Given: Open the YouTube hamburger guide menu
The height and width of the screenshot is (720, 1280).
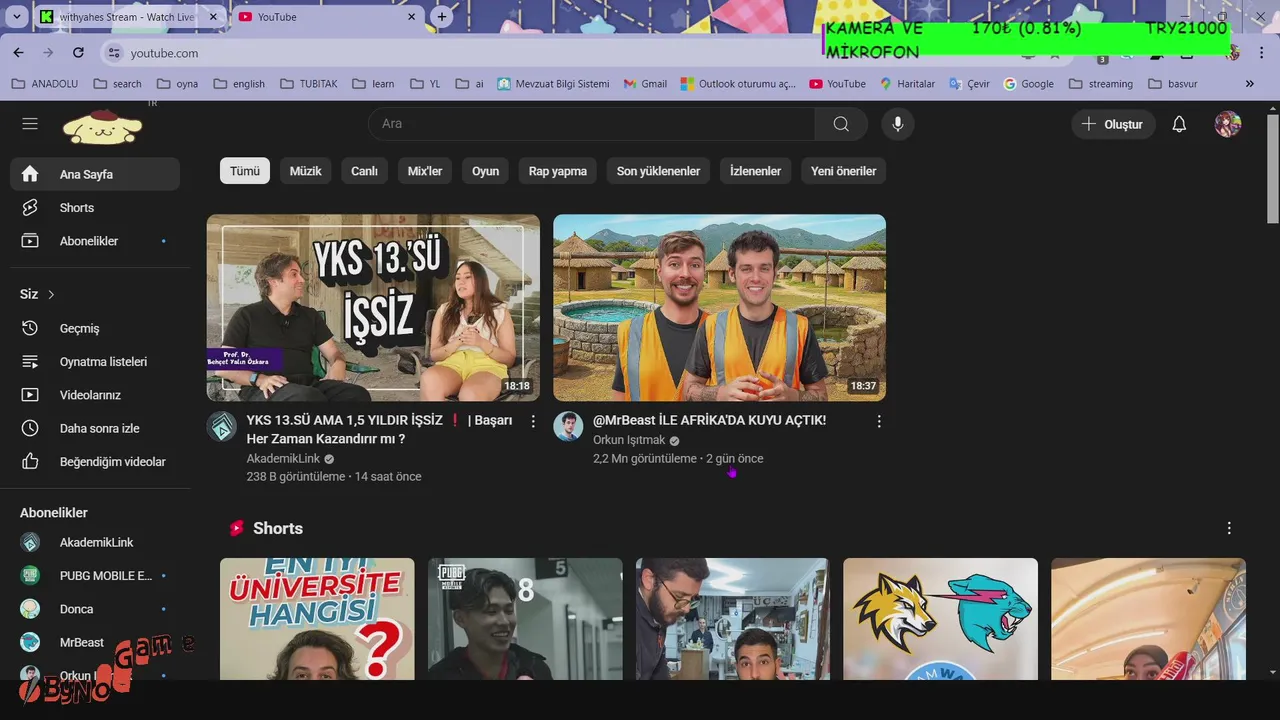Looking at the screenshot, I should click(x=30, y=124).
